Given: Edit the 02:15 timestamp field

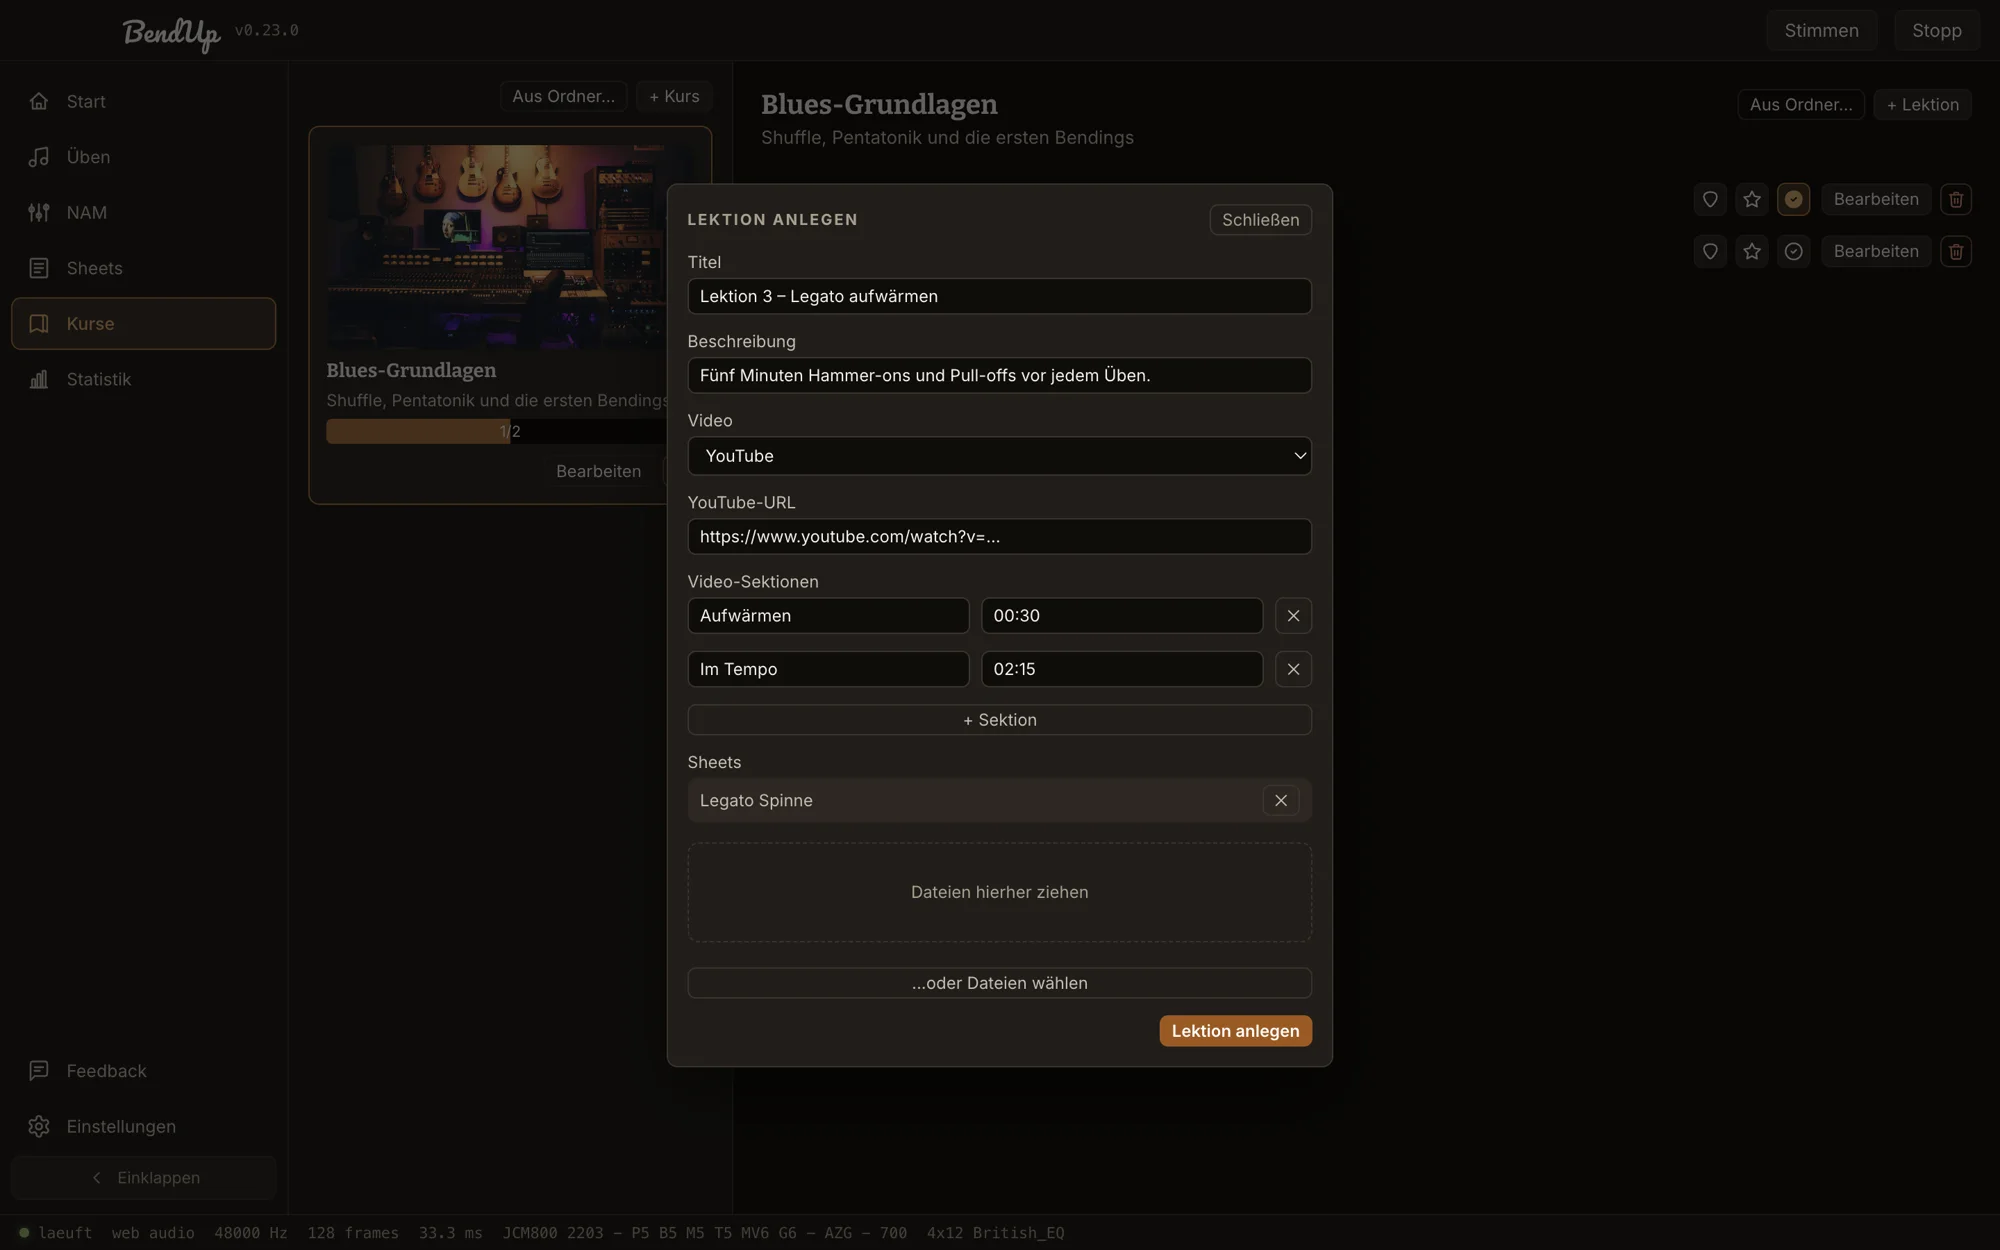Looking at the screenshot, I should pyautogui.click(x=1122, y=669).
